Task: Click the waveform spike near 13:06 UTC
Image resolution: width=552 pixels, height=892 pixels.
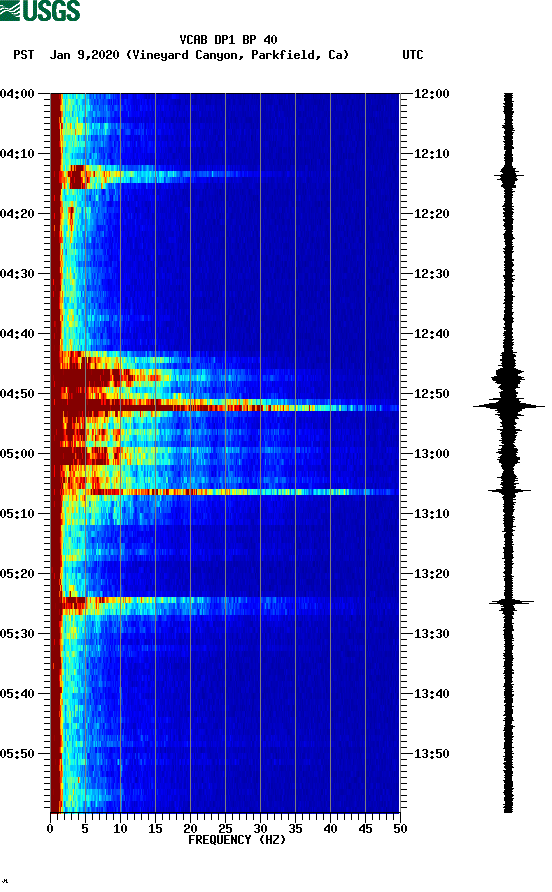Action: [509, 490]
